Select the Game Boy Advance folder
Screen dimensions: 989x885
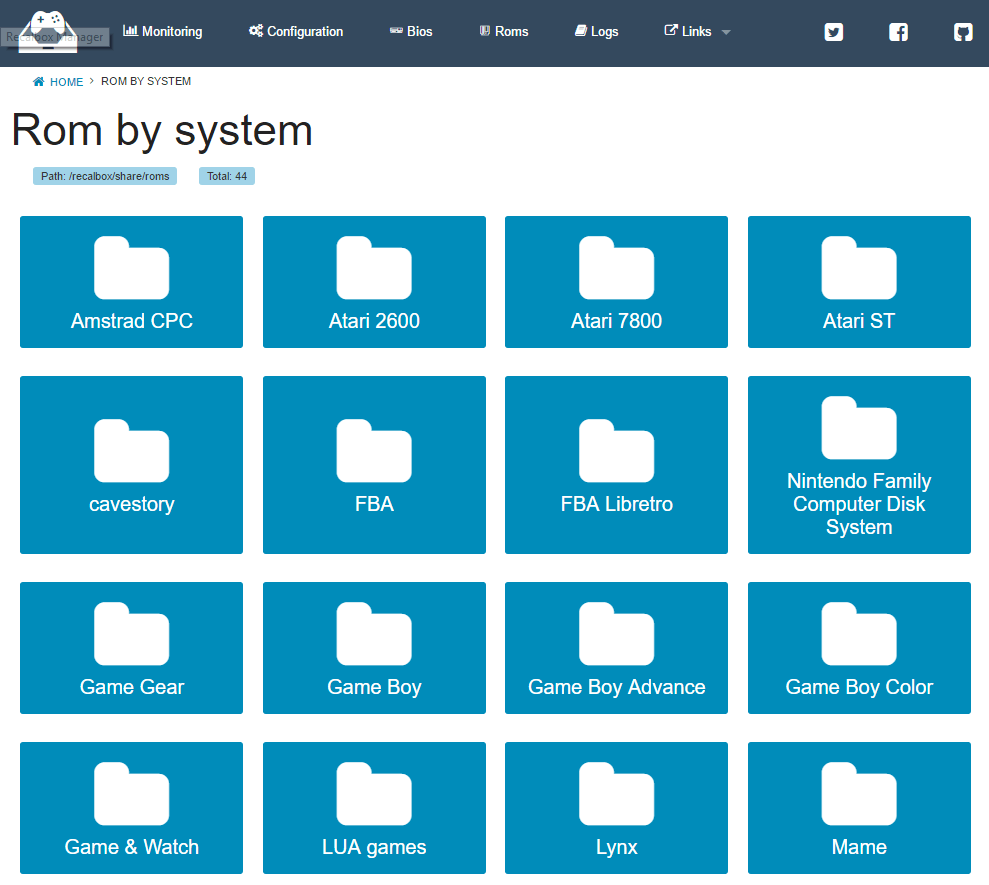coord(616,648)
